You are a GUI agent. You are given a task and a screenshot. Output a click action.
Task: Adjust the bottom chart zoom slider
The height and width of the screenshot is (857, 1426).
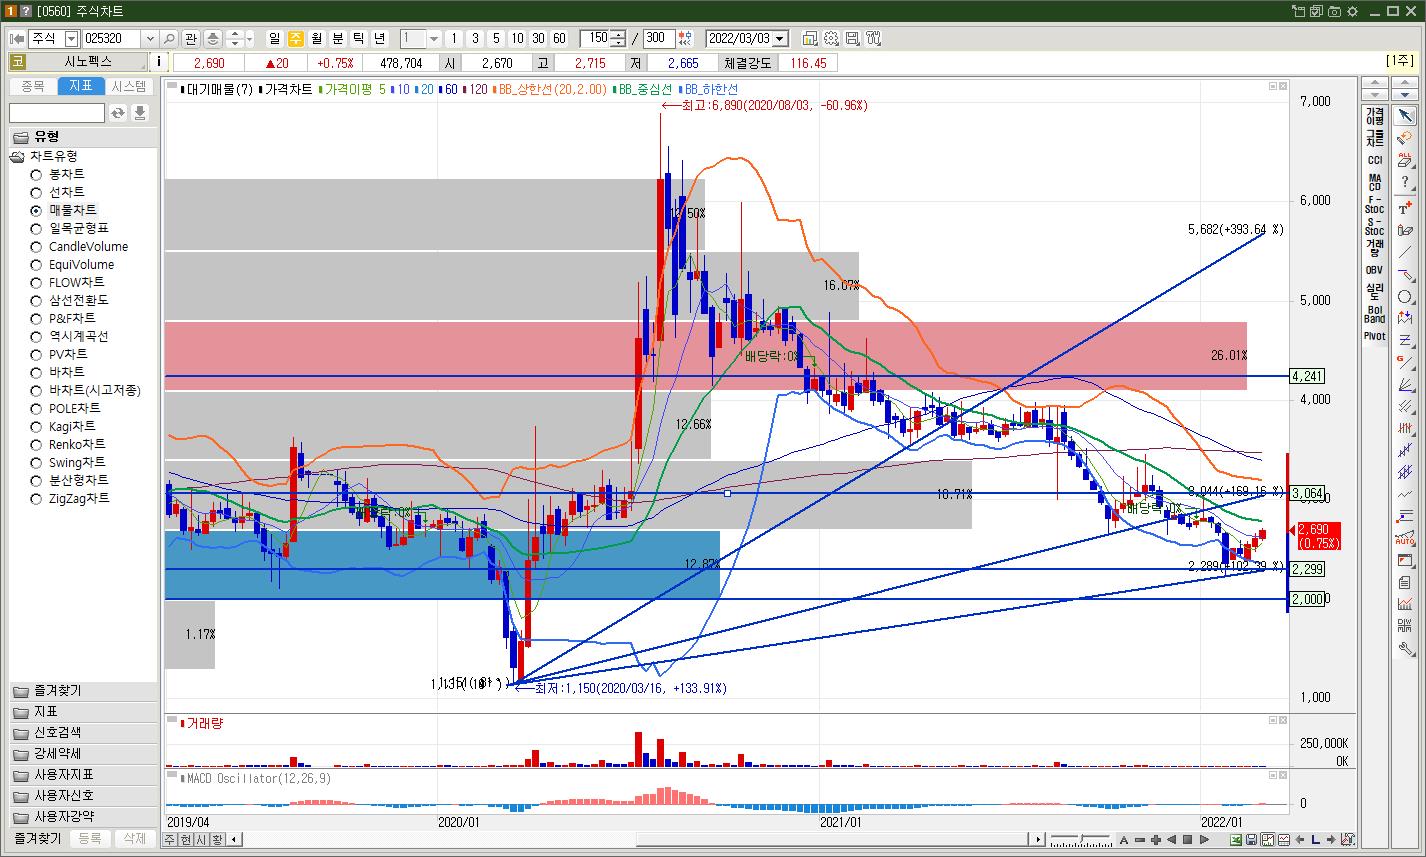pyautogui.click(x=1081, y=839)
